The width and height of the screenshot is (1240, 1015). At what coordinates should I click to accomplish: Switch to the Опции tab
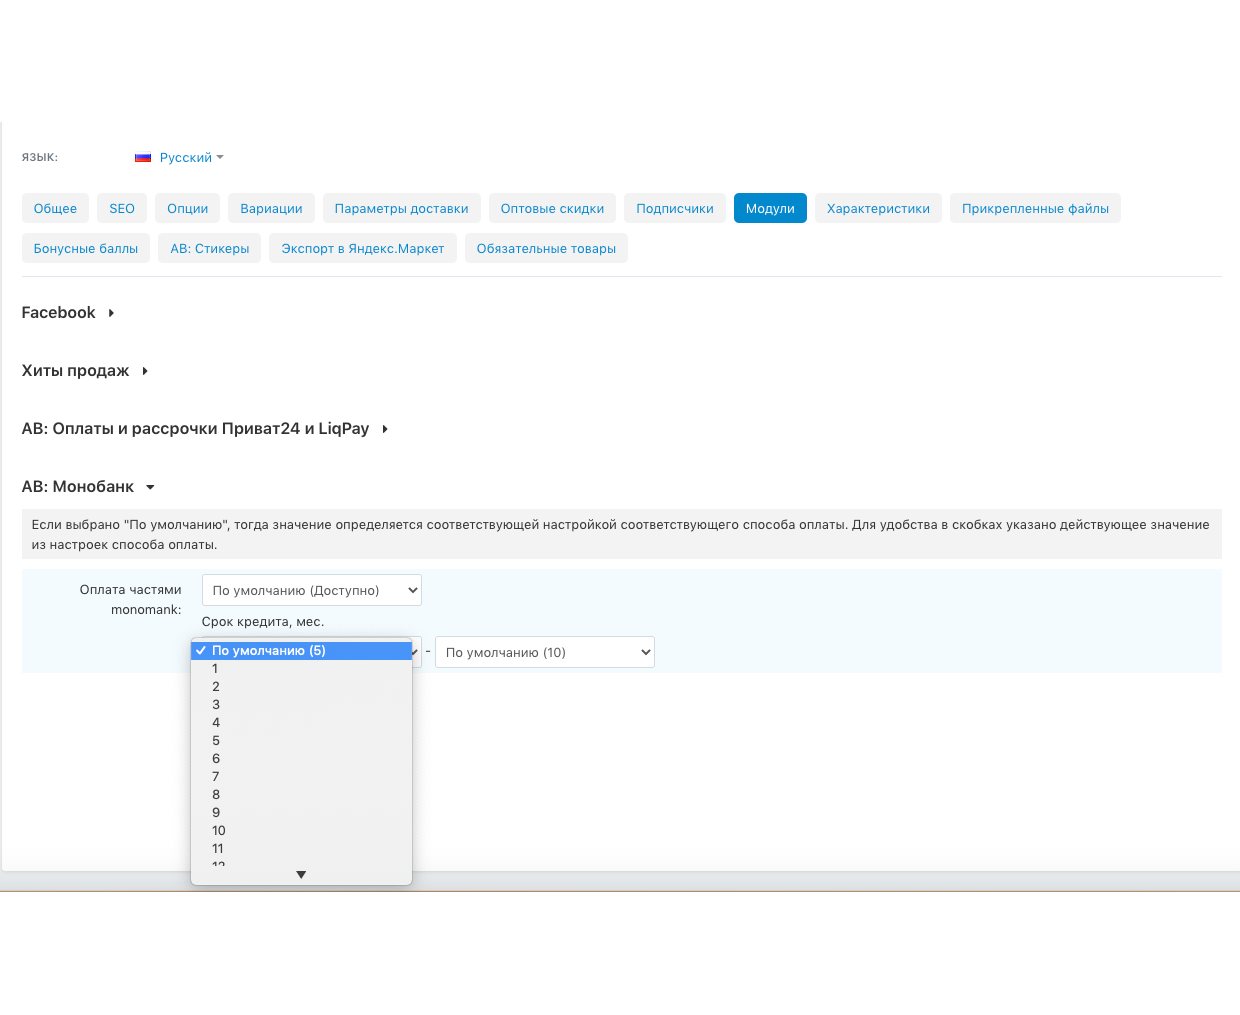pyautogui.click(x=187, y=208)
